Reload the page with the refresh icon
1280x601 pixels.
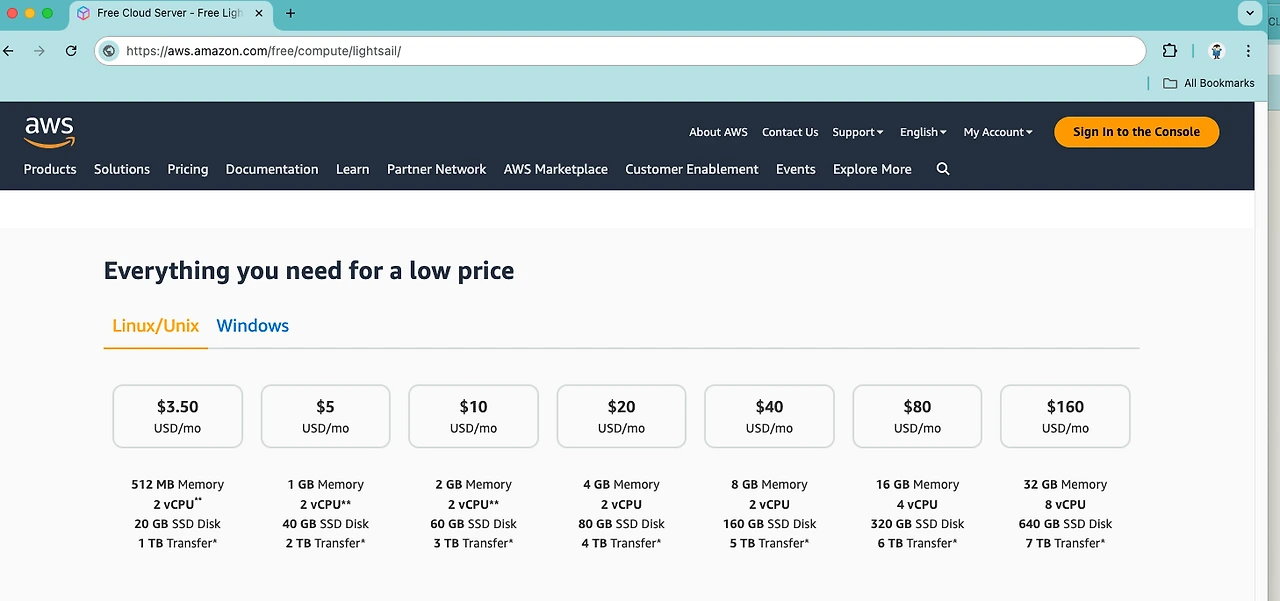[x=71, y=50]
